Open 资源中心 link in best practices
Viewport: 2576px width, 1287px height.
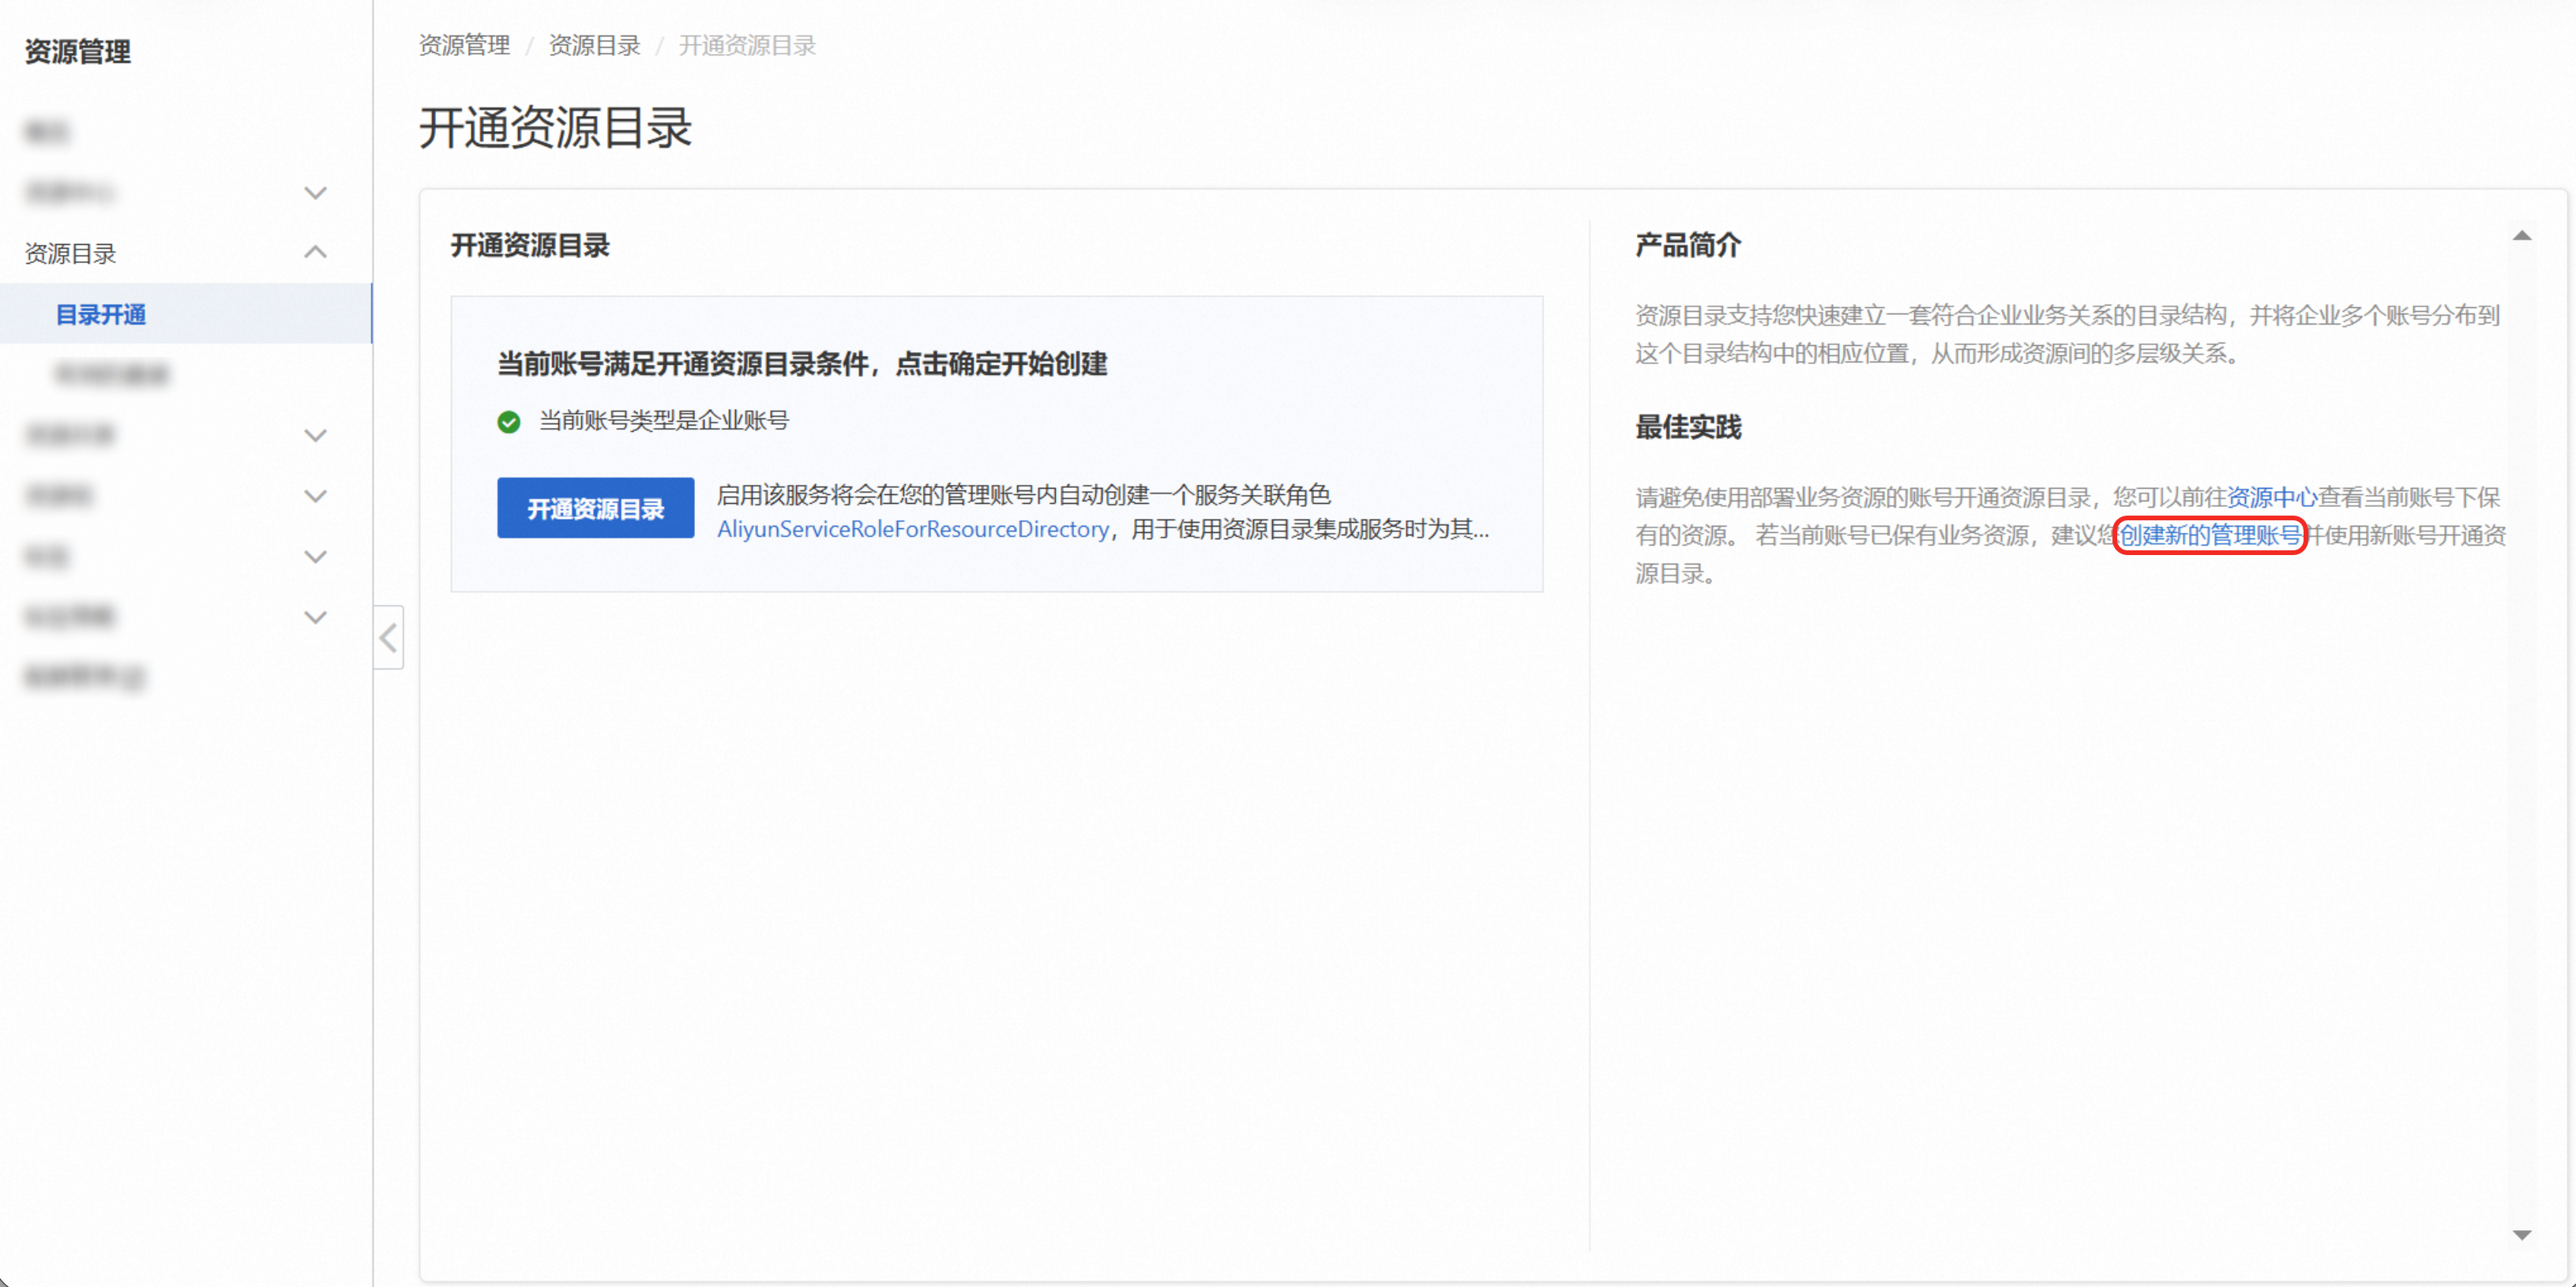2270,497
